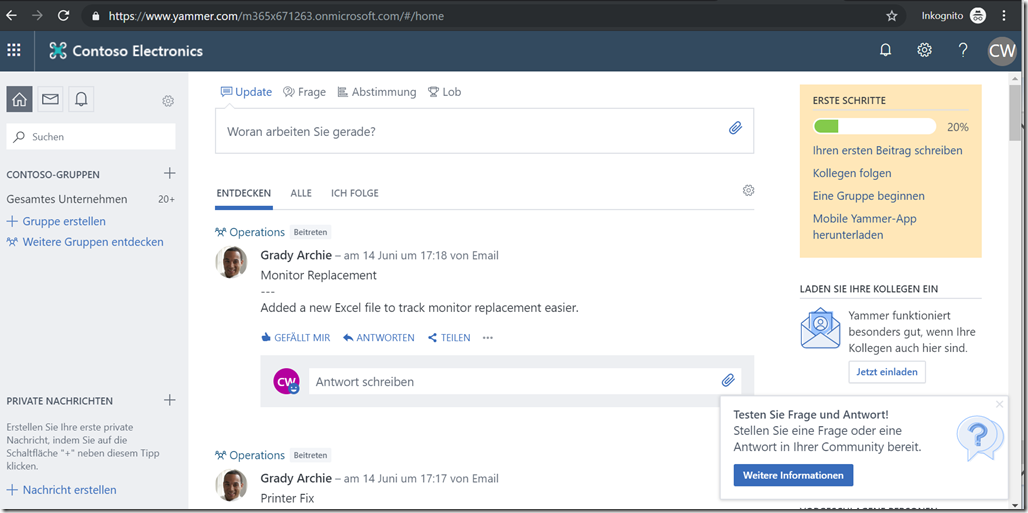Click the Erste Schritte progress bar
The image size is (1028, 513).
(875, 127)
